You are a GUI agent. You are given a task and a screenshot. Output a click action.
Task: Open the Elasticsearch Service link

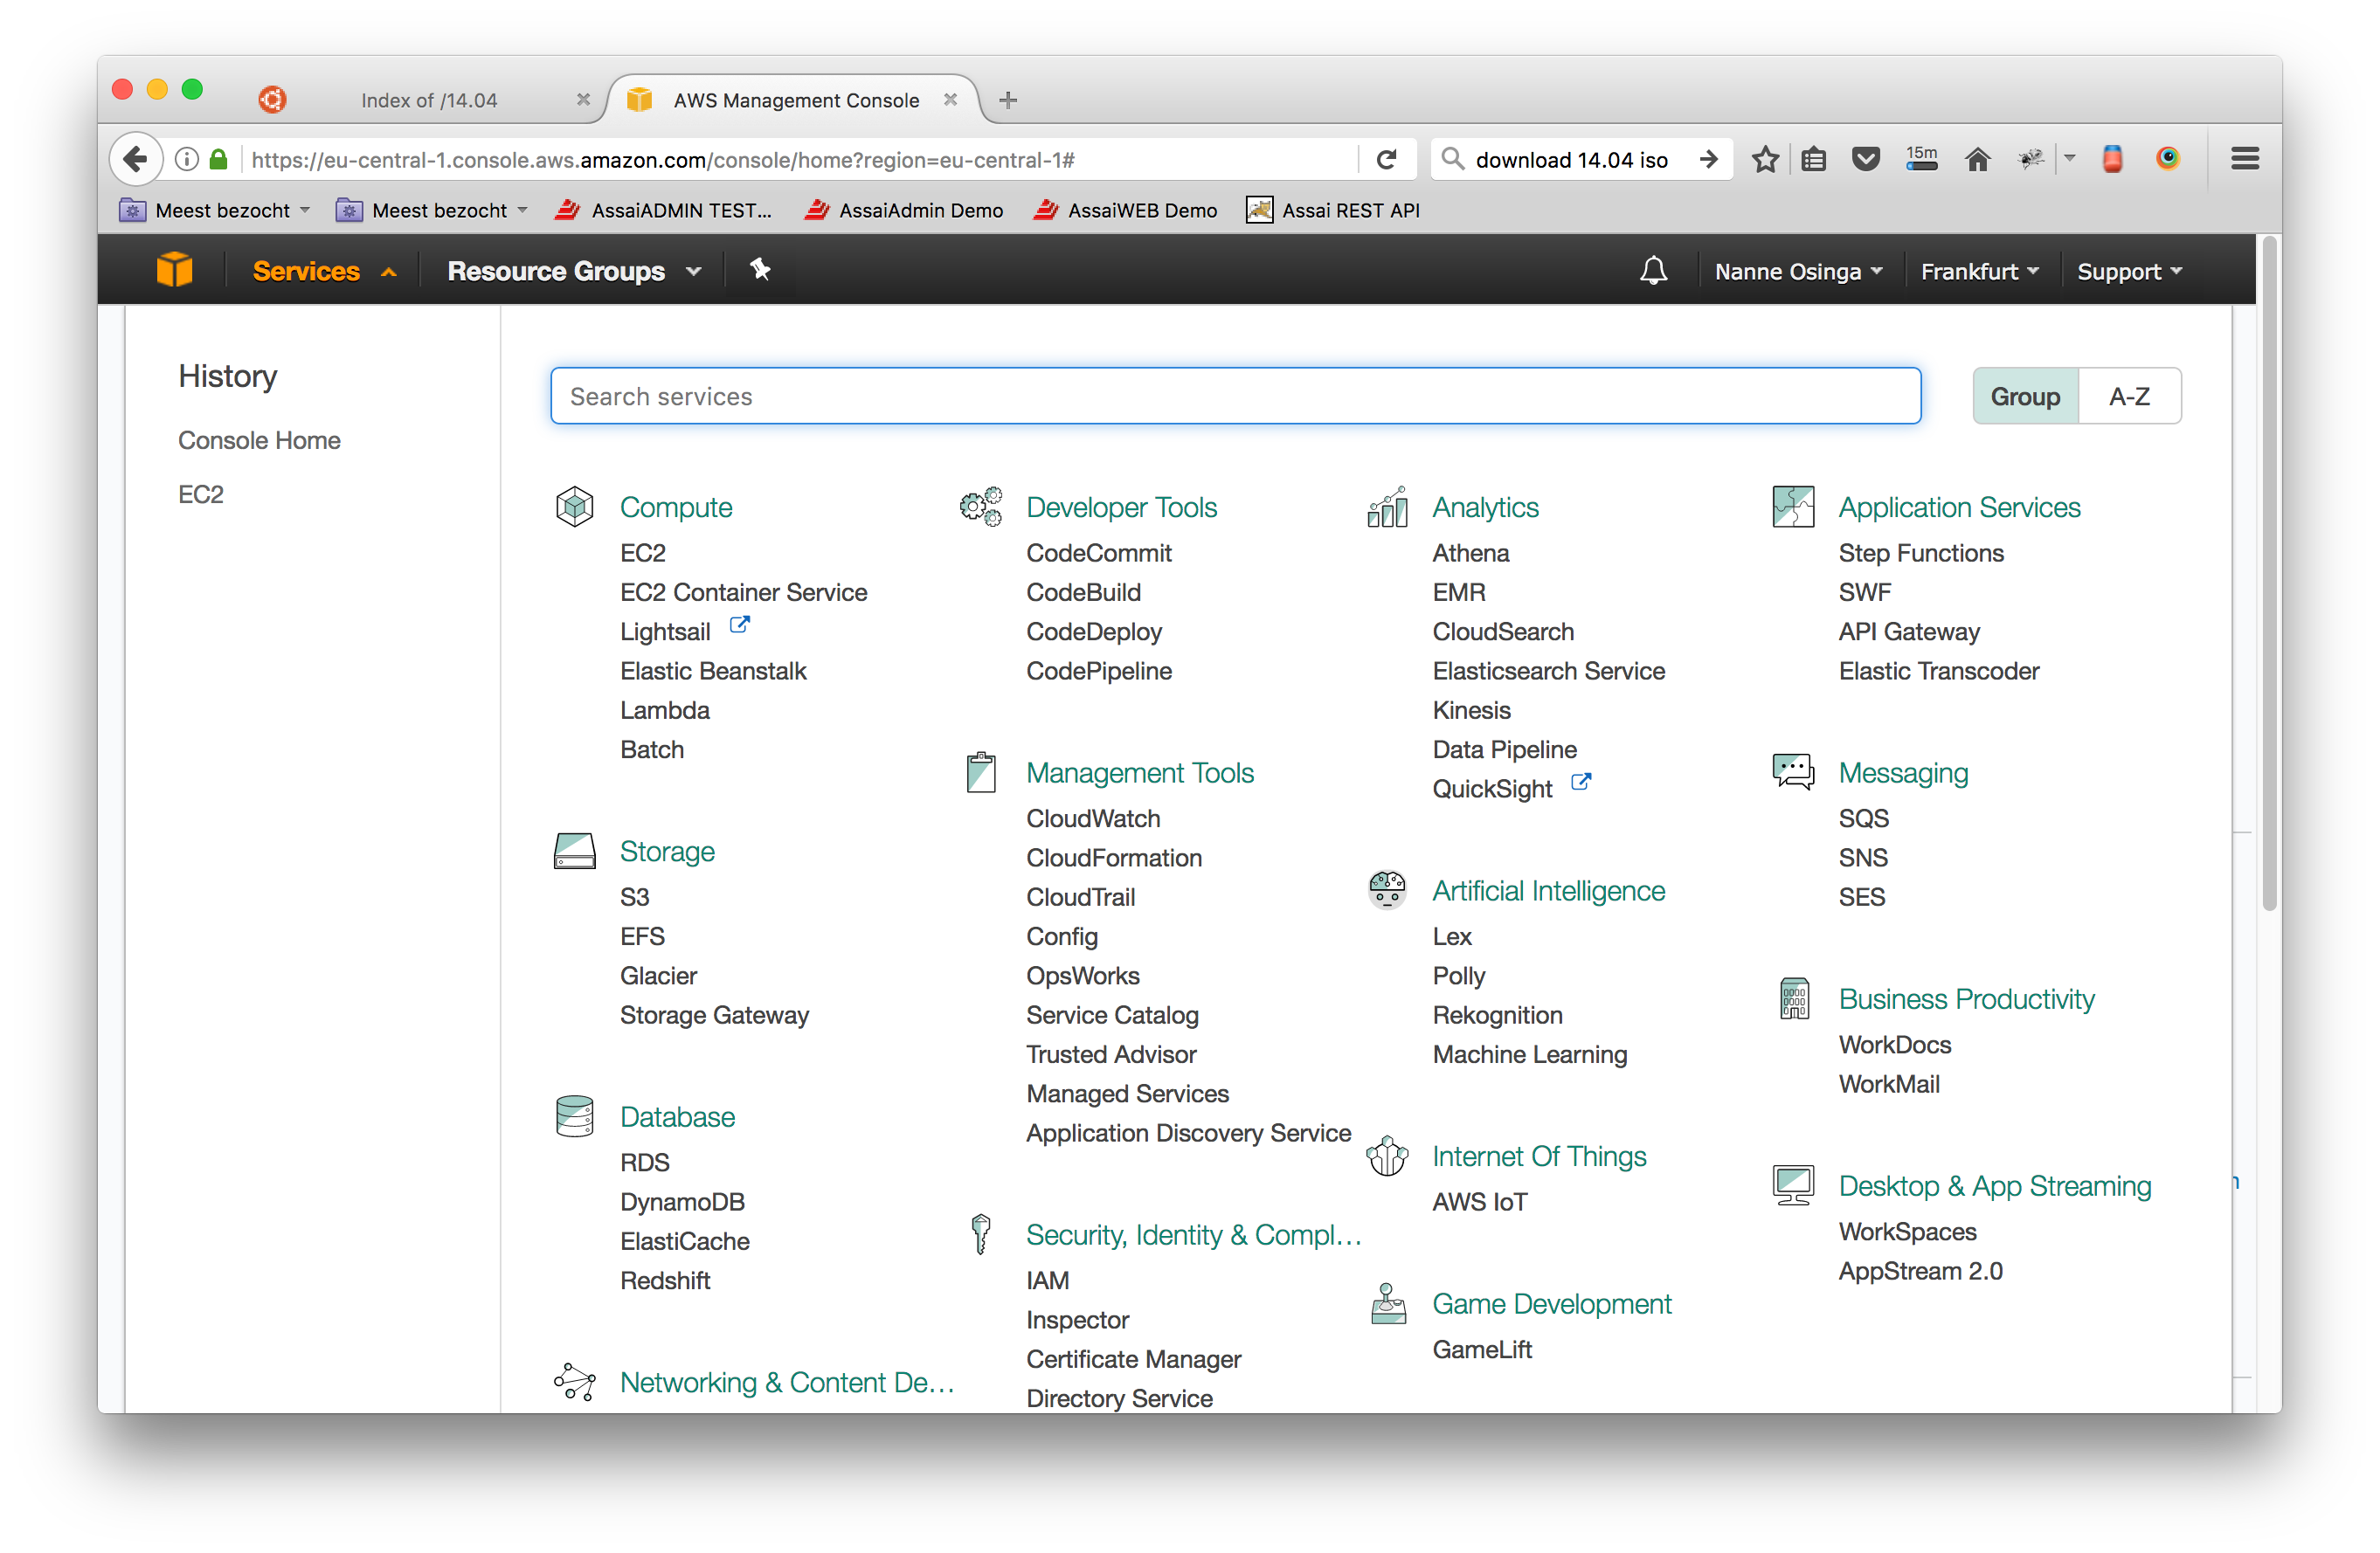(1548, 670)
